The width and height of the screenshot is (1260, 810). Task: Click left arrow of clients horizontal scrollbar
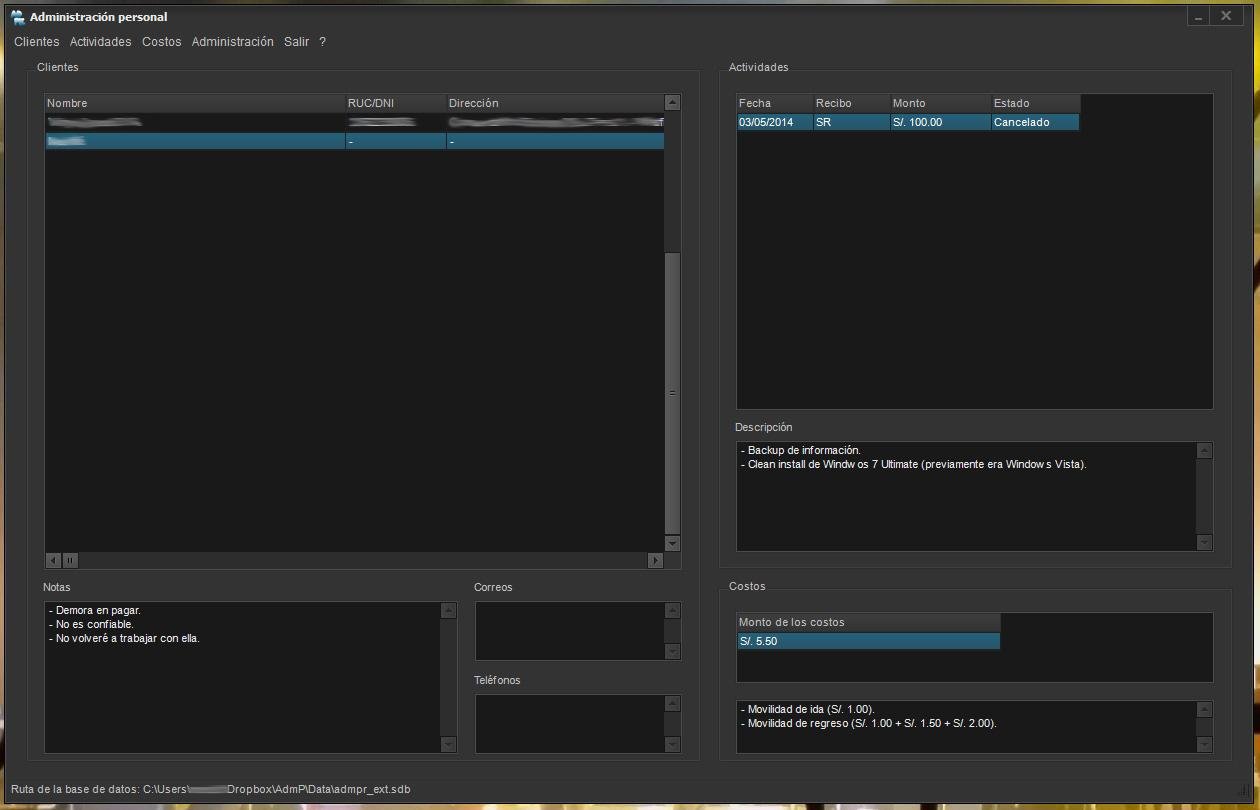54,560
